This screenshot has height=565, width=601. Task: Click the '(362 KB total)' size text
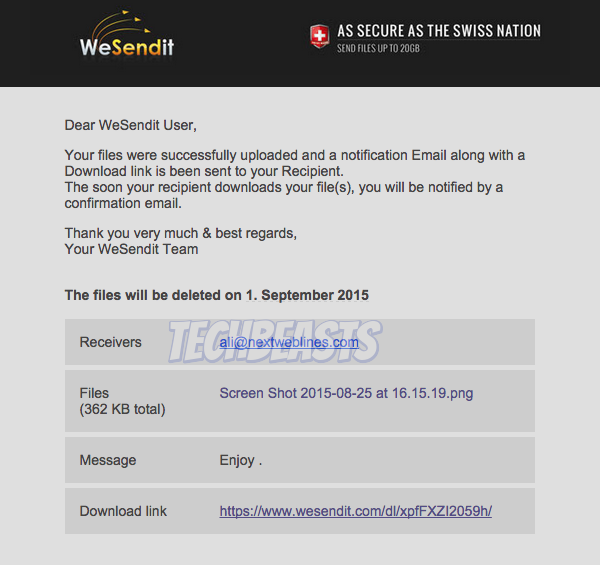pyautogui.click(x=122, y=409)
